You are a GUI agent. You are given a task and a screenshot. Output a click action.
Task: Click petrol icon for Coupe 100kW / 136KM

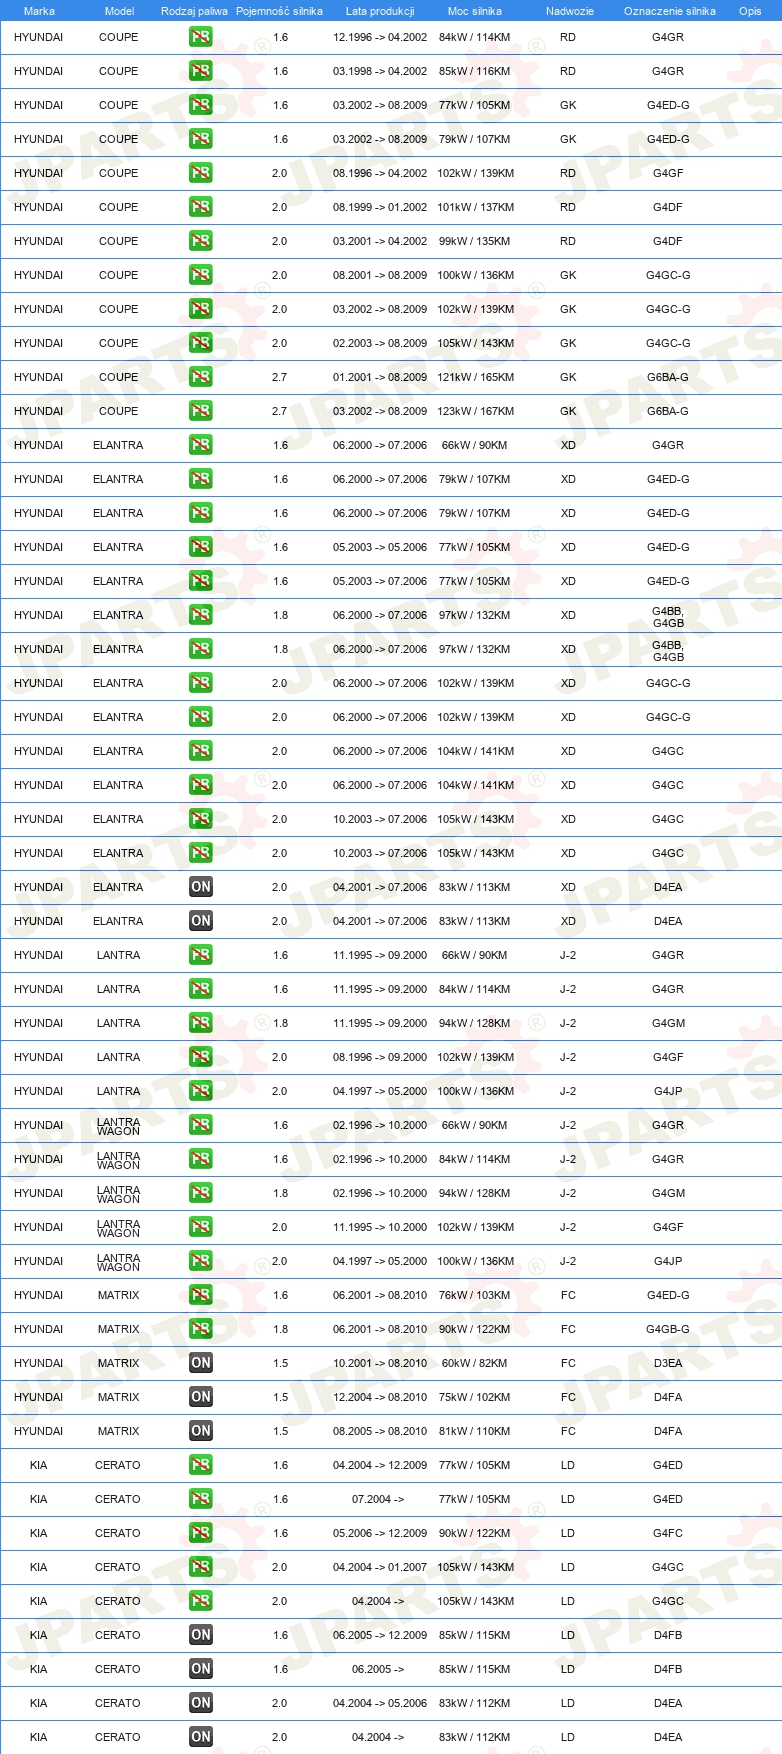(201, 275)
